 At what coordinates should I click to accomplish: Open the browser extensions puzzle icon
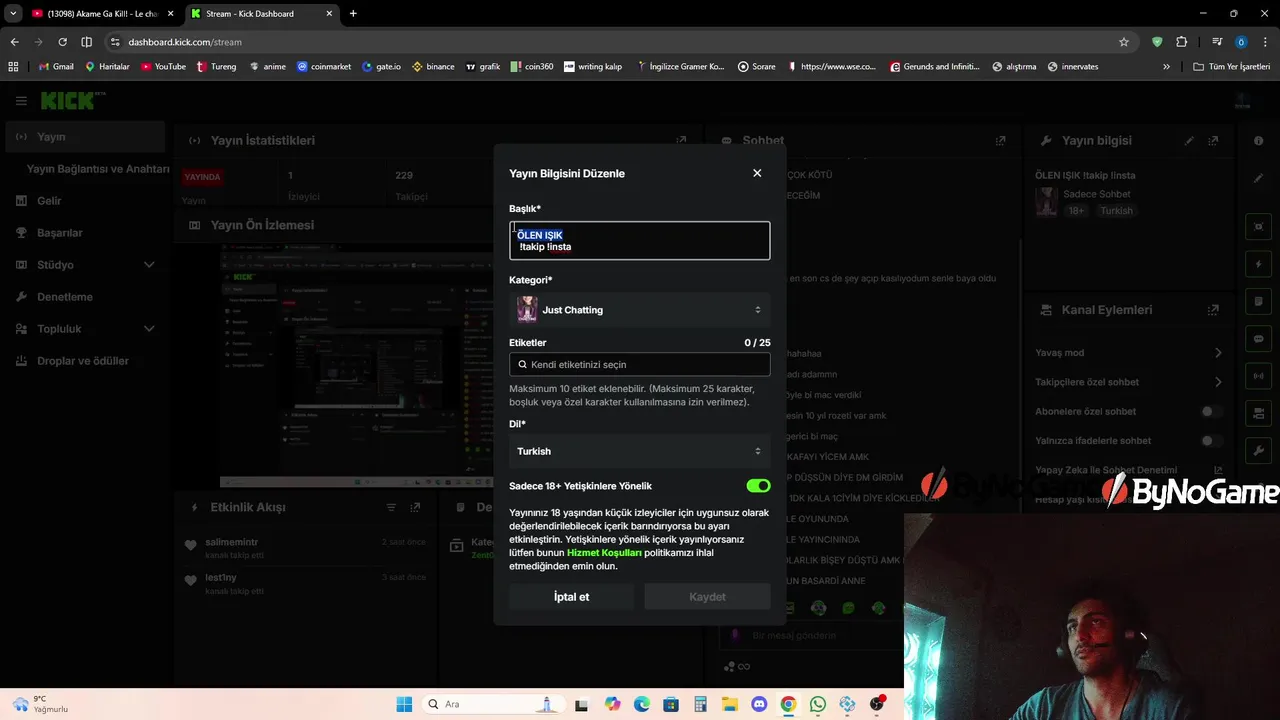coord(1182,42)
